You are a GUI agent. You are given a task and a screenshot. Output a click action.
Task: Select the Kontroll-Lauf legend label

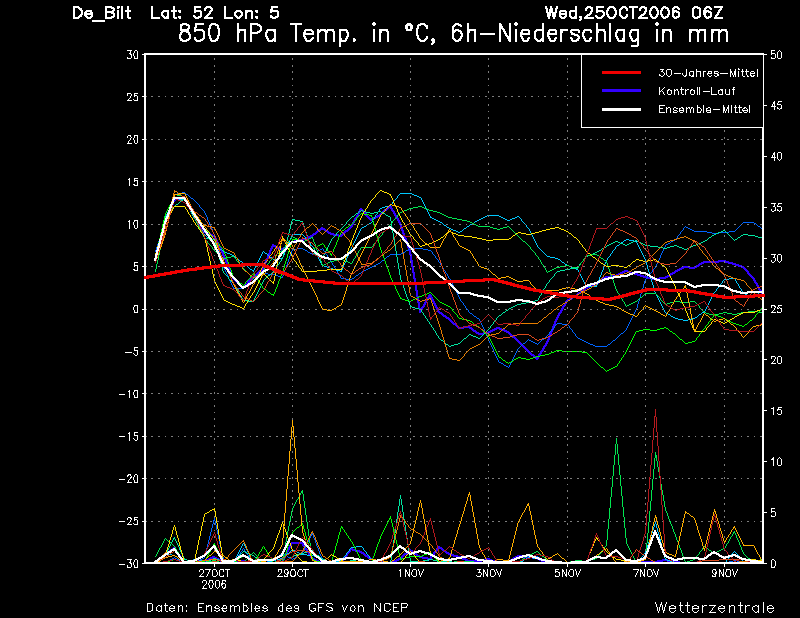pyautogui.click(x=696, y=91)
